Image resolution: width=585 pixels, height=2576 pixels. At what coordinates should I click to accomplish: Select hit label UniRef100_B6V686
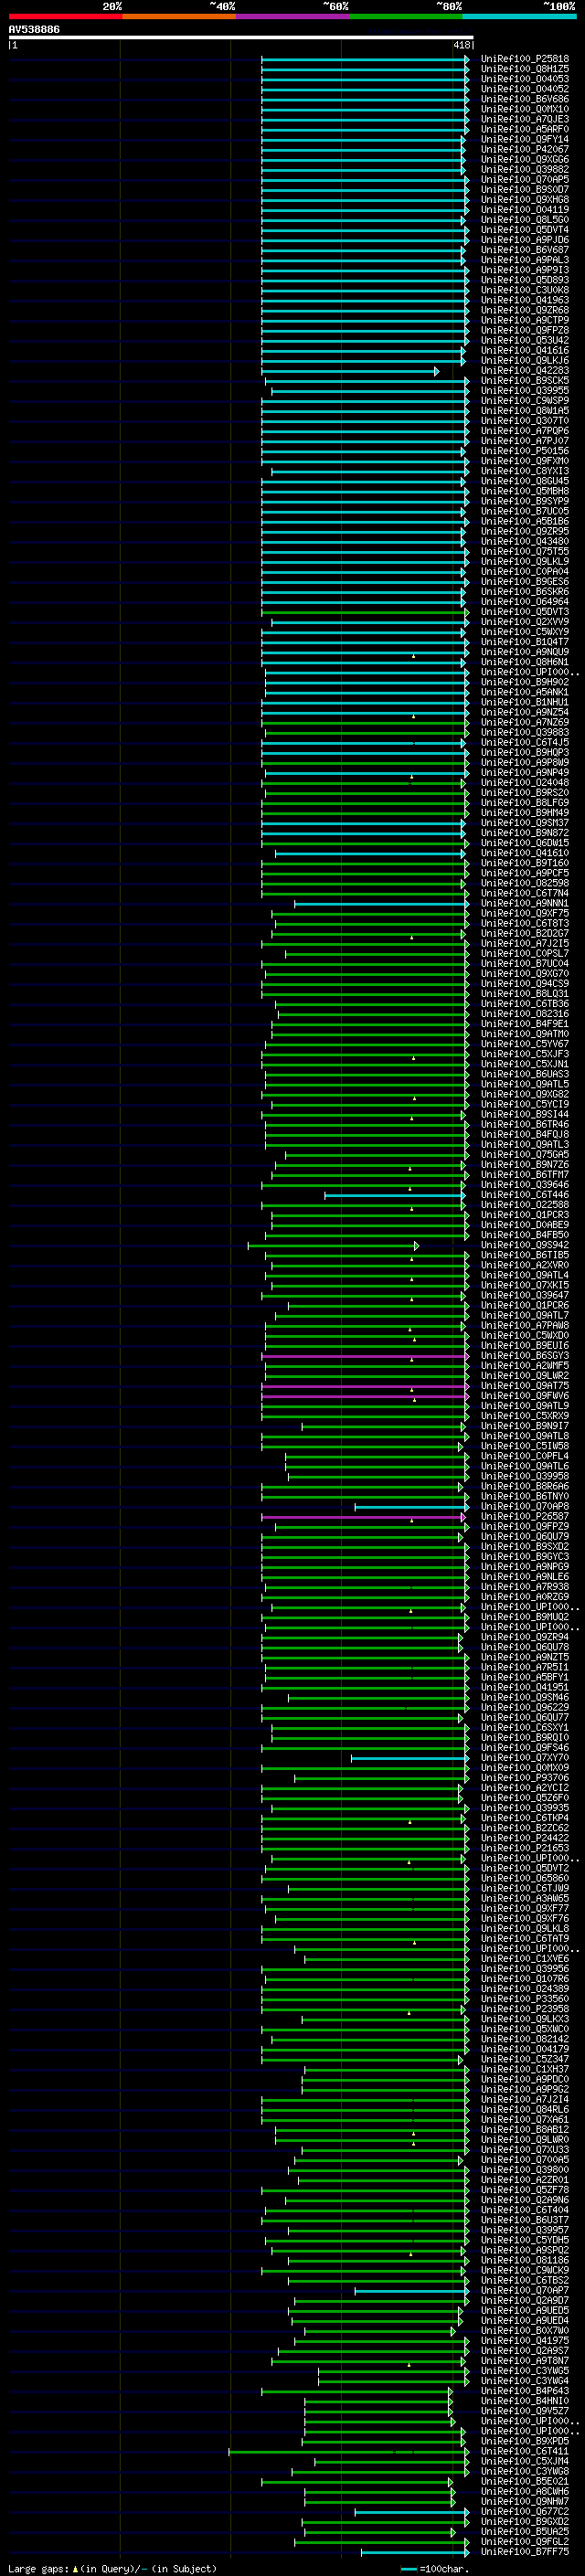525,99
